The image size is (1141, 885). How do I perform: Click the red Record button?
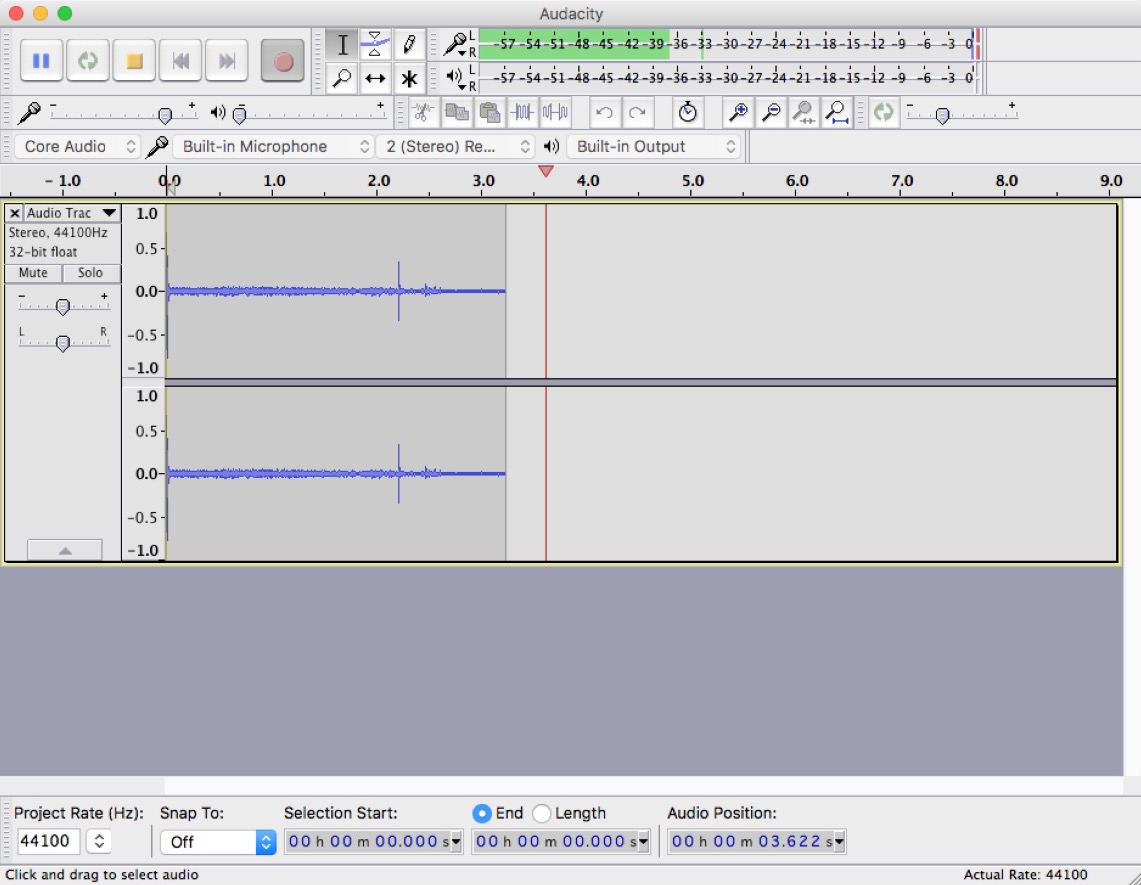[282, 61]
